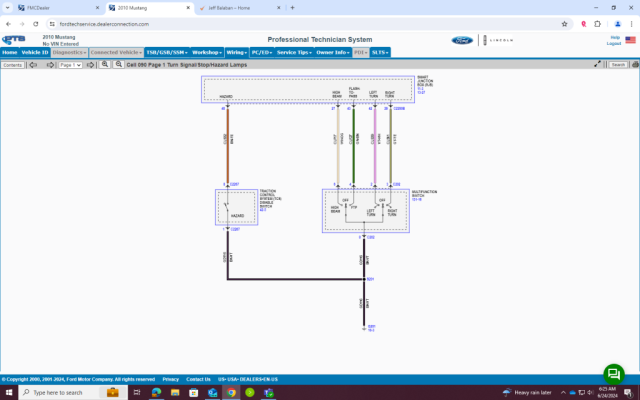Expand the PDI menu
Viewport: 640px width, 400px height.
coord(361,52)
